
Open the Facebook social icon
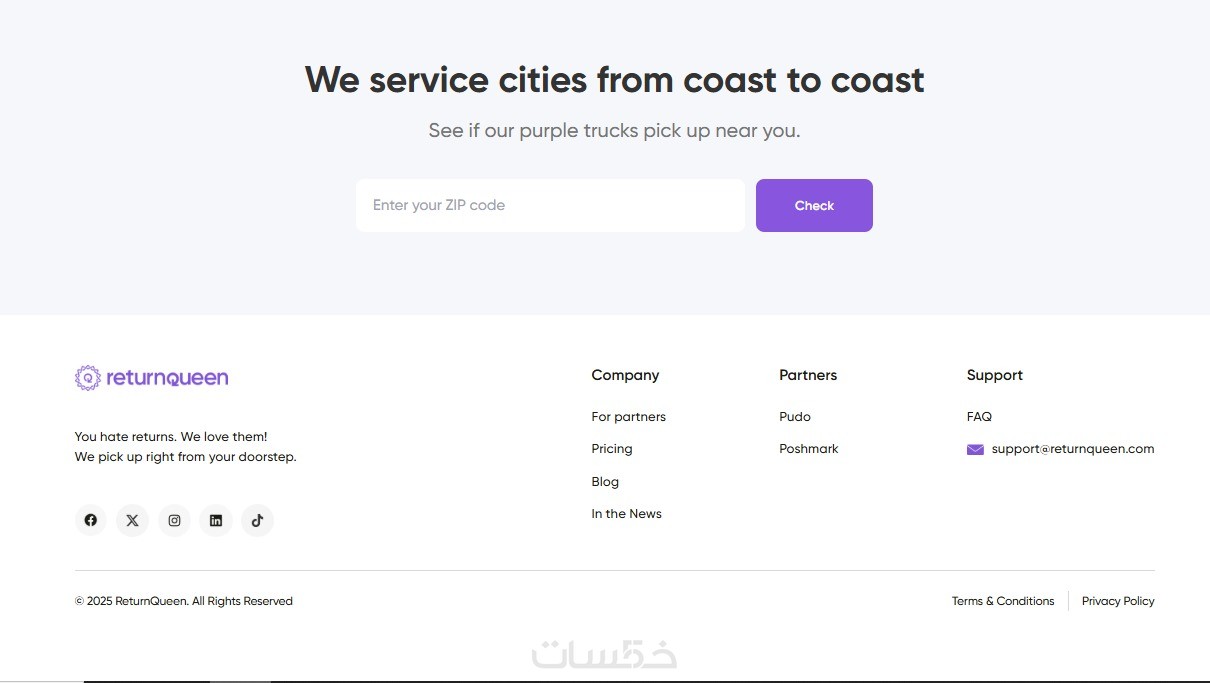(90, 520)
